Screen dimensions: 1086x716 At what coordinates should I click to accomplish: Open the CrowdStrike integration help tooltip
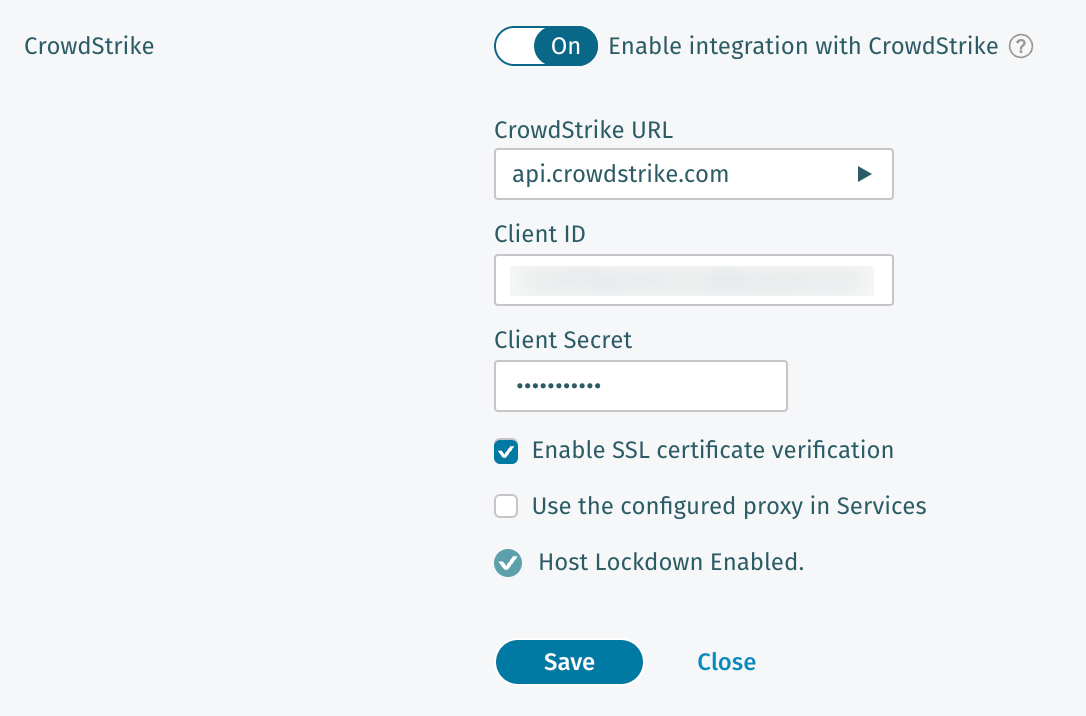pos(1021,46)
